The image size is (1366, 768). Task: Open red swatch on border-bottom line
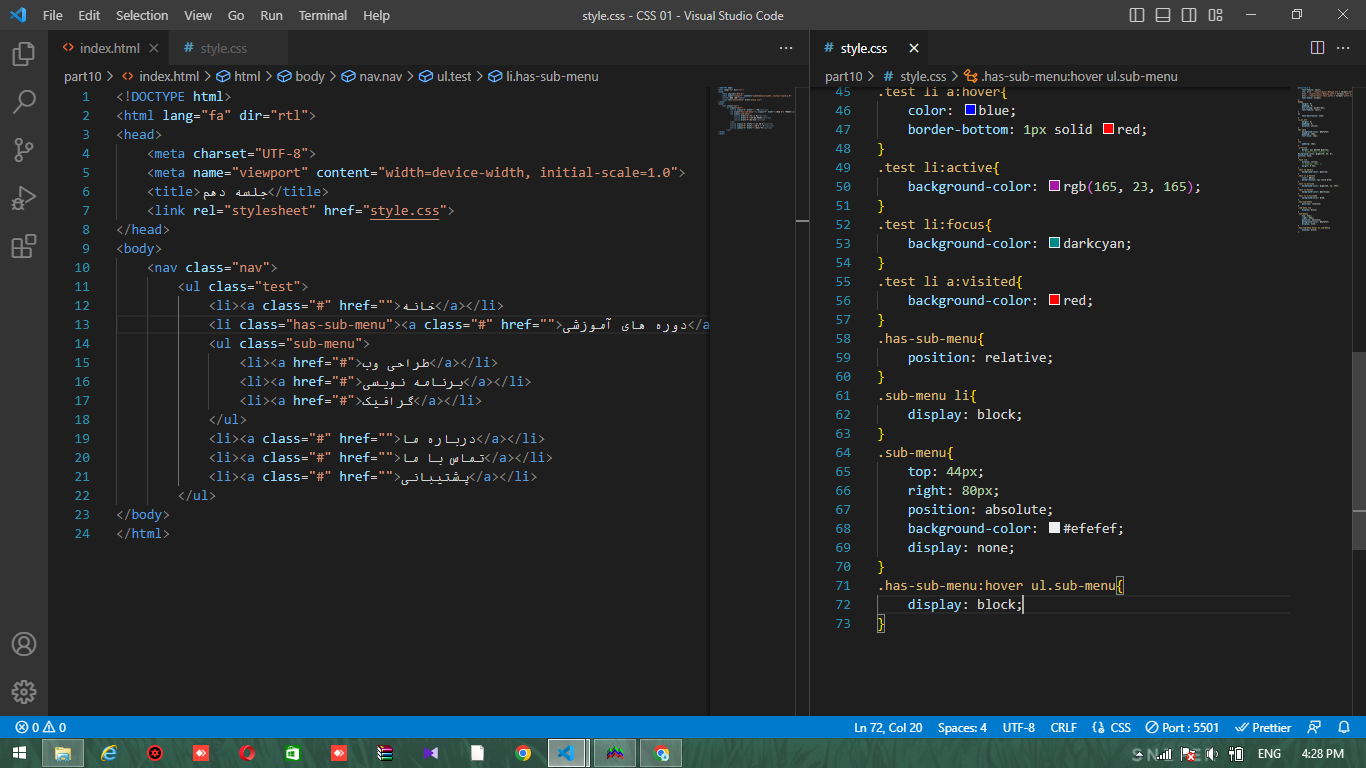[x=1108, y=129]
